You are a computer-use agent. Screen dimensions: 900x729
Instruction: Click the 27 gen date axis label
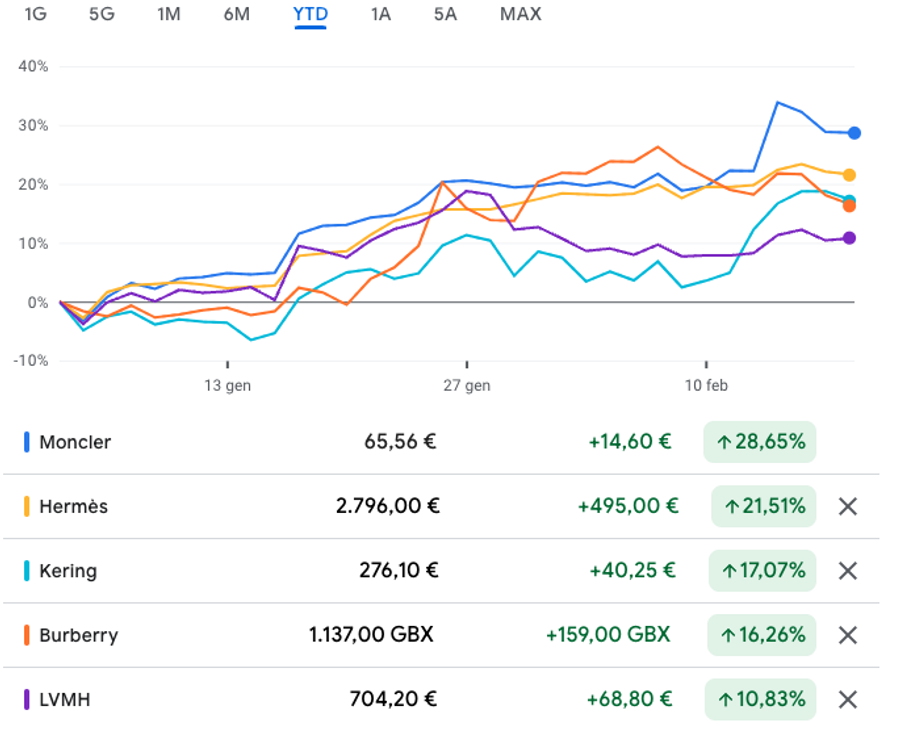click(x=467, y=385)
